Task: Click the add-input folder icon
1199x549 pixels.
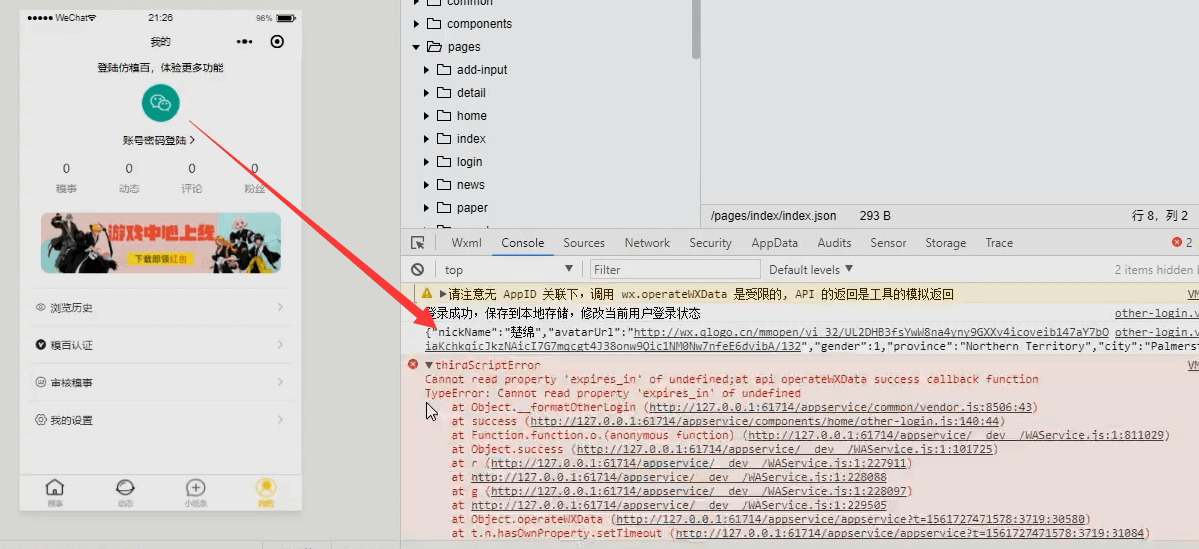Action: (x=444, y=70)
